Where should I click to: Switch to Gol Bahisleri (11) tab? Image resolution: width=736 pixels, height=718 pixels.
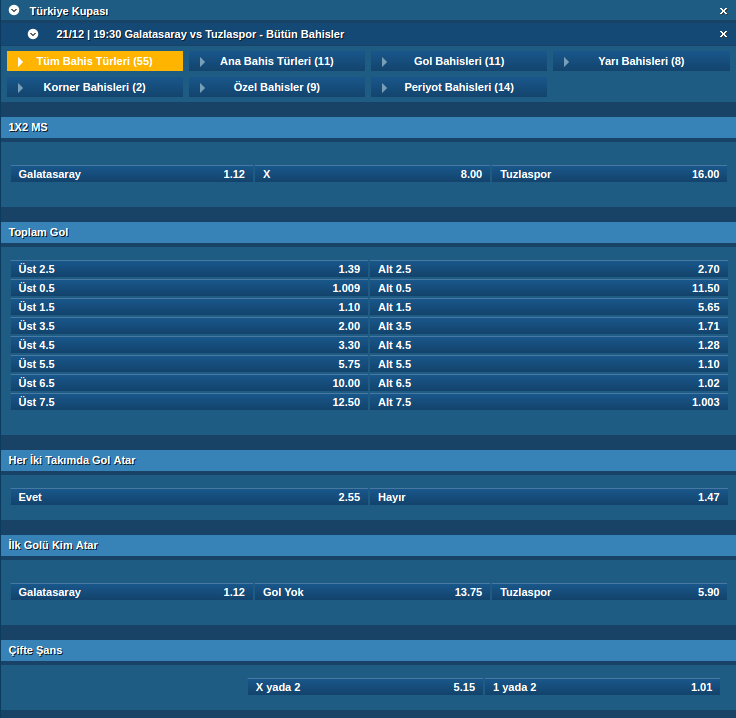(459, 61)
